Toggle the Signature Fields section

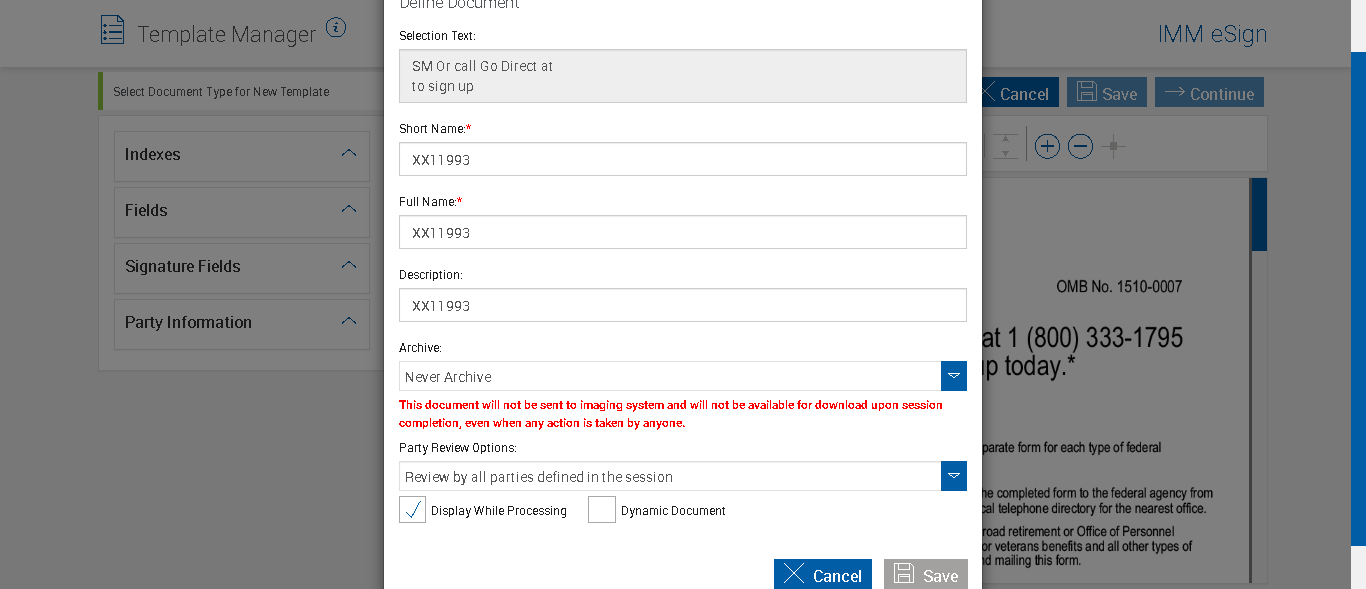[x=349, y=266]
